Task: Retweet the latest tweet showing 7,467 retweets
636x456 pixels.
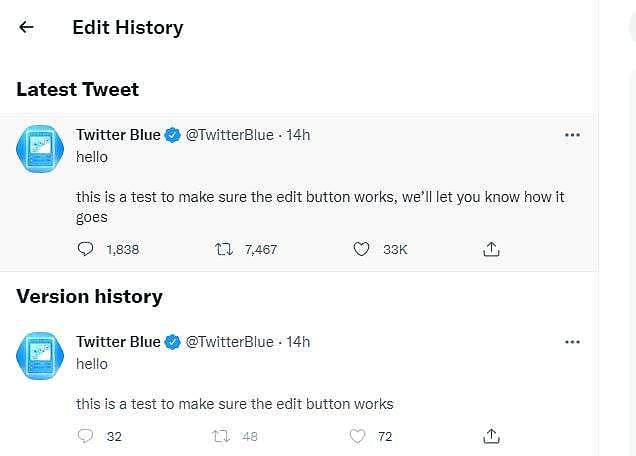Action: click(x=224, y=249)
